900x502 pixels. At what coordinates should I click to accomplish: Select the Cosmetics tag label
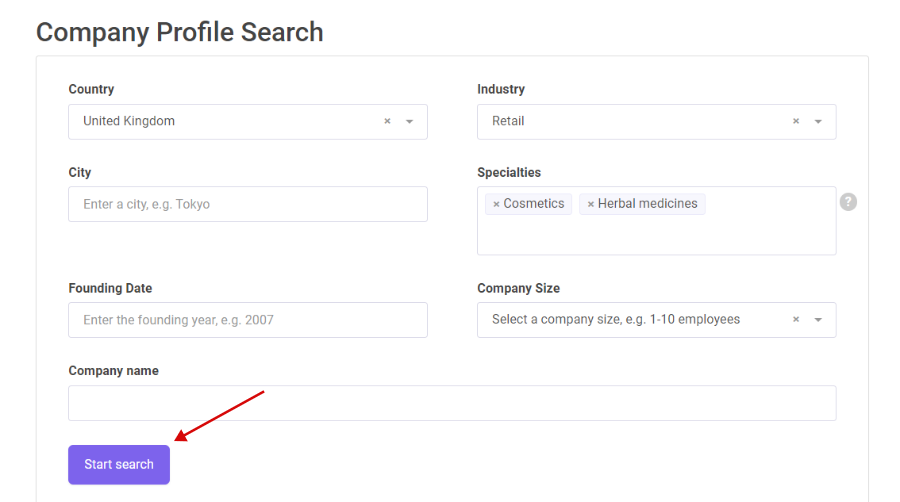(534, 204)
